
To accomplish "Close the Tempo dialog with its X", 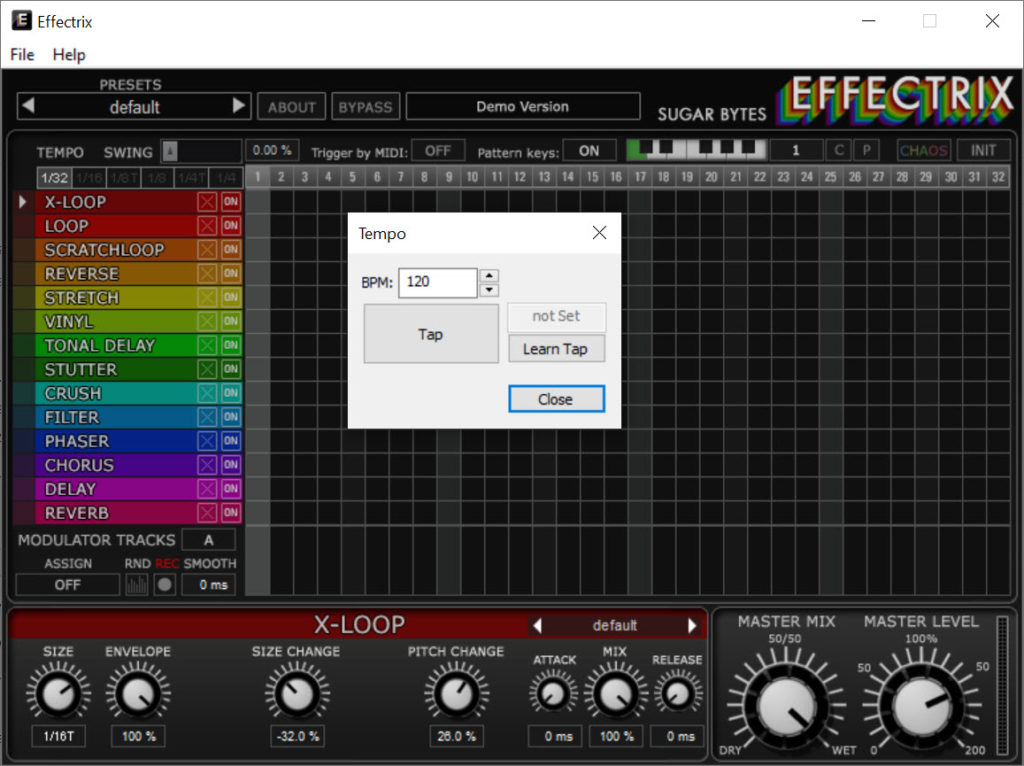I will click(x=599, y=233).
